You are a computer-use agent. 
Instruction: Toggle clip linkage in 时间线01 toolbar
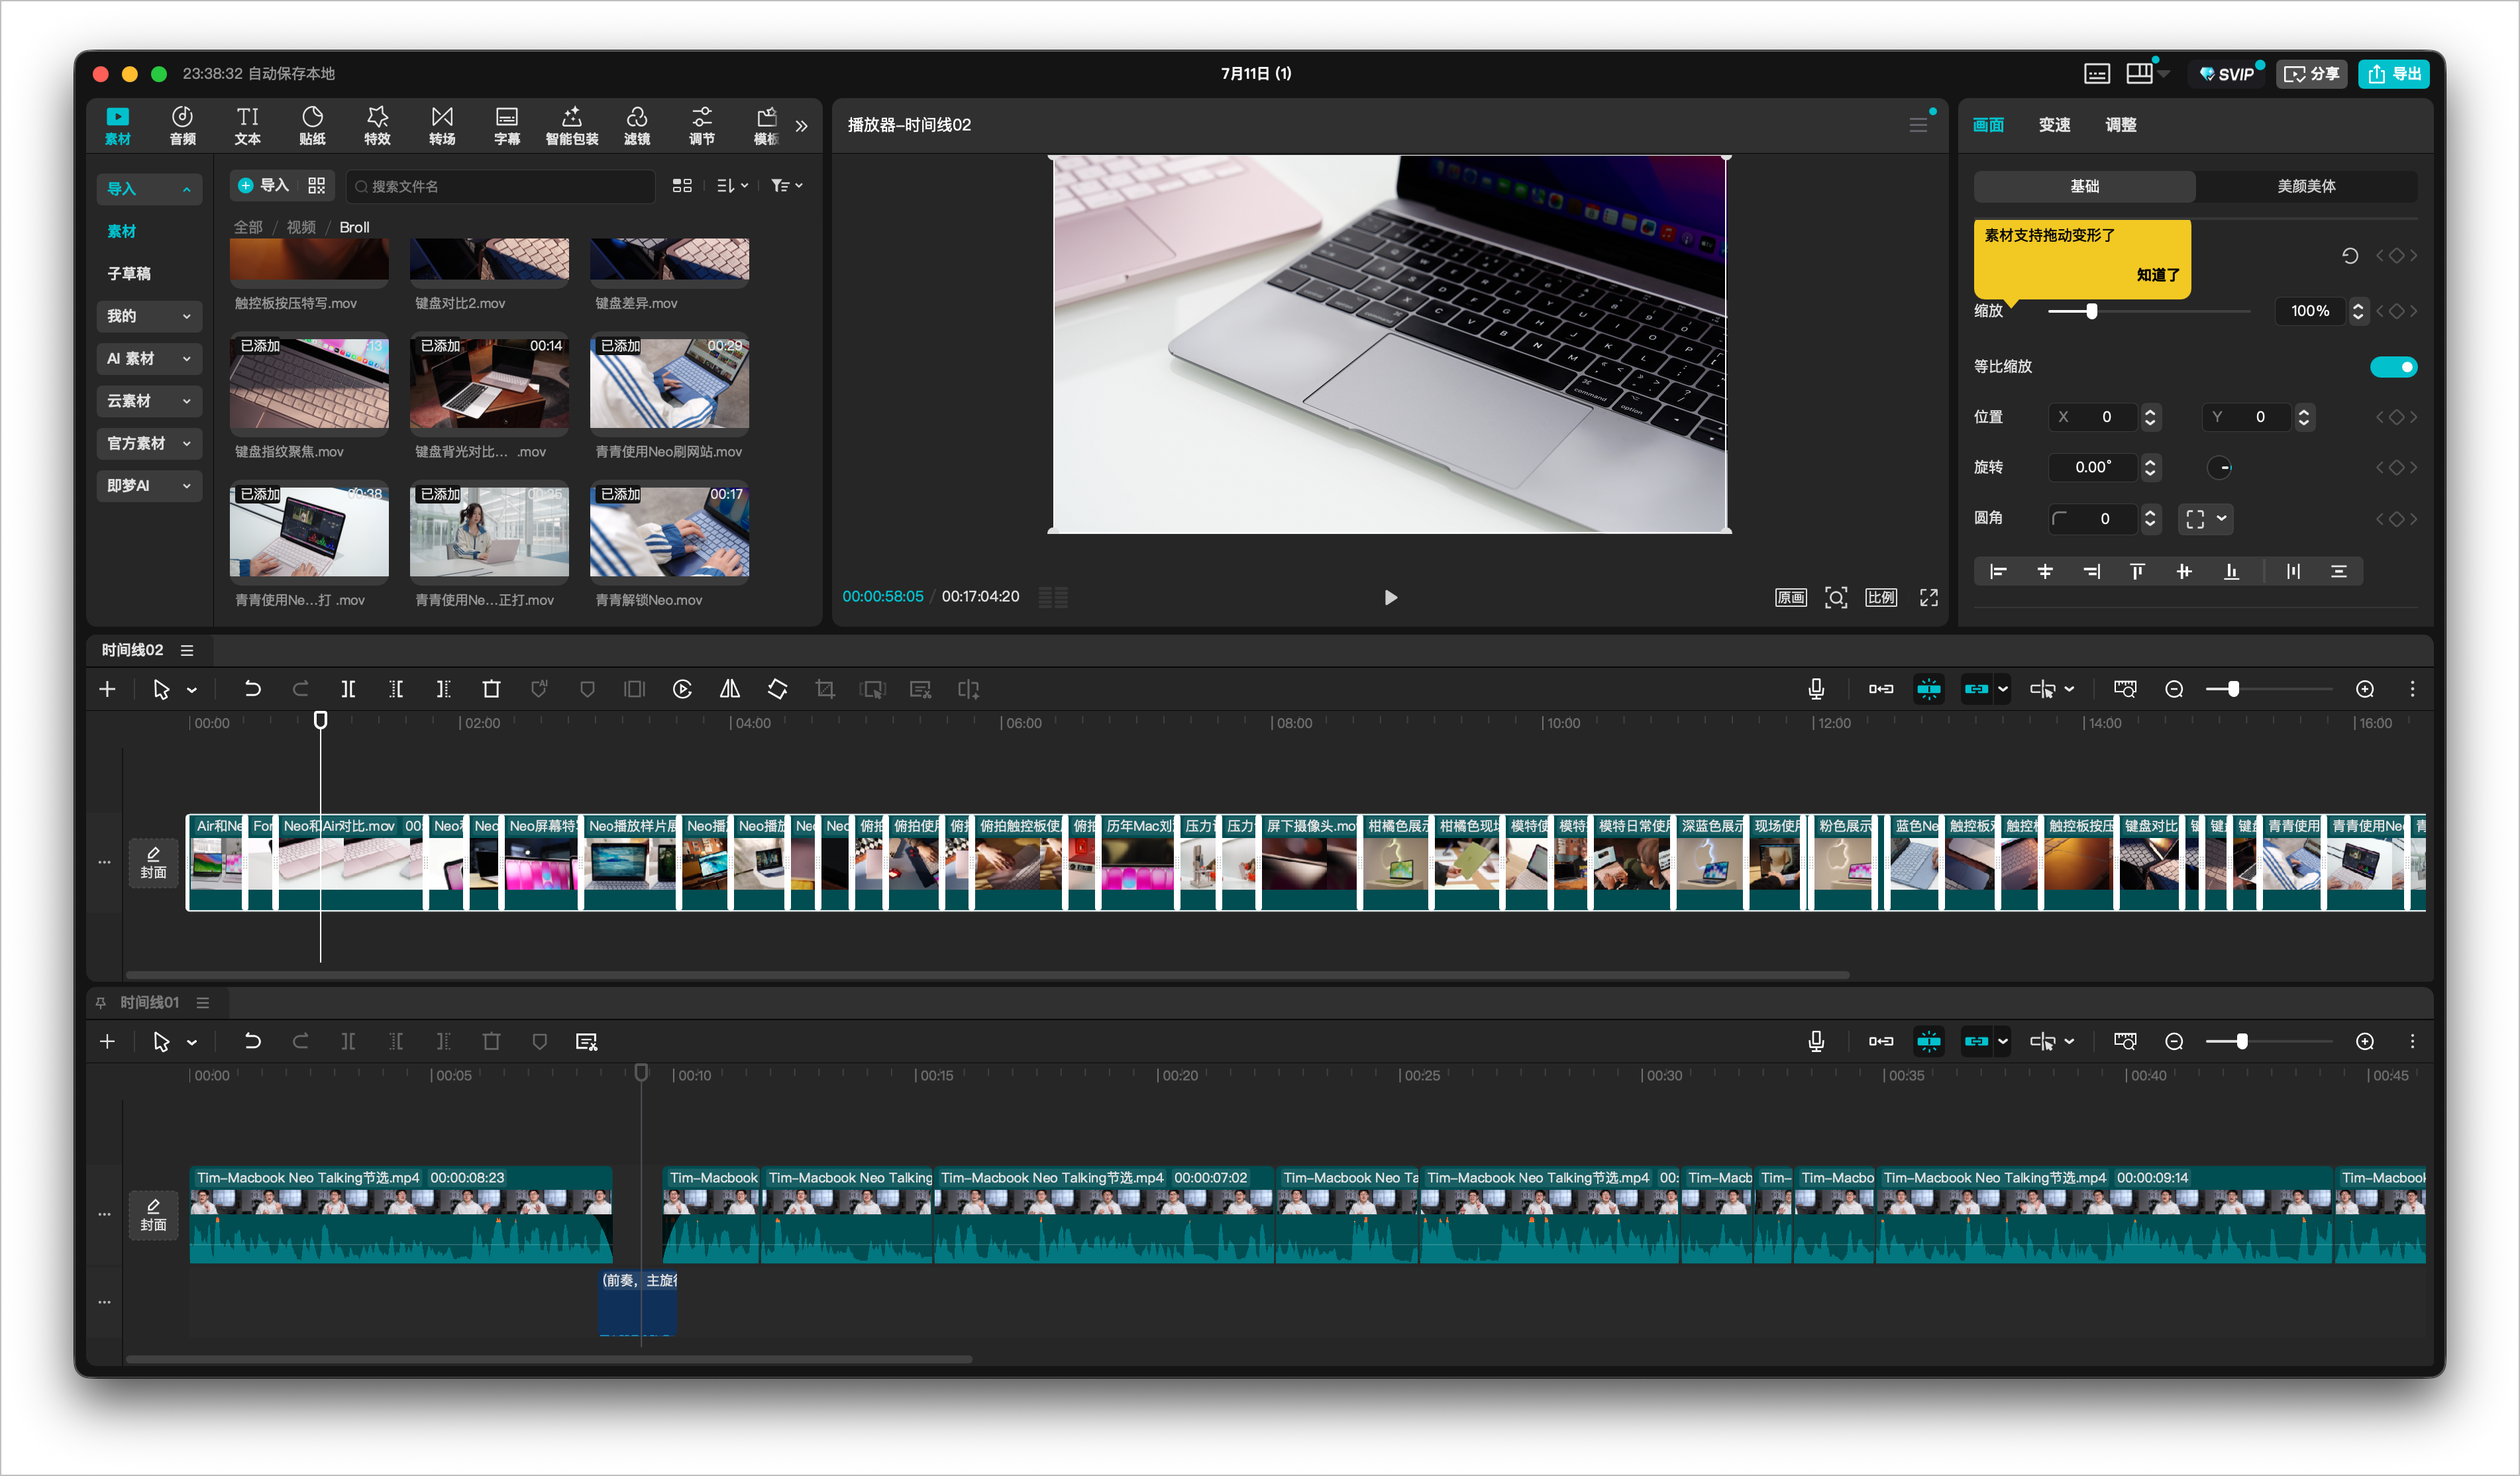click(x=1976, y=1042)
